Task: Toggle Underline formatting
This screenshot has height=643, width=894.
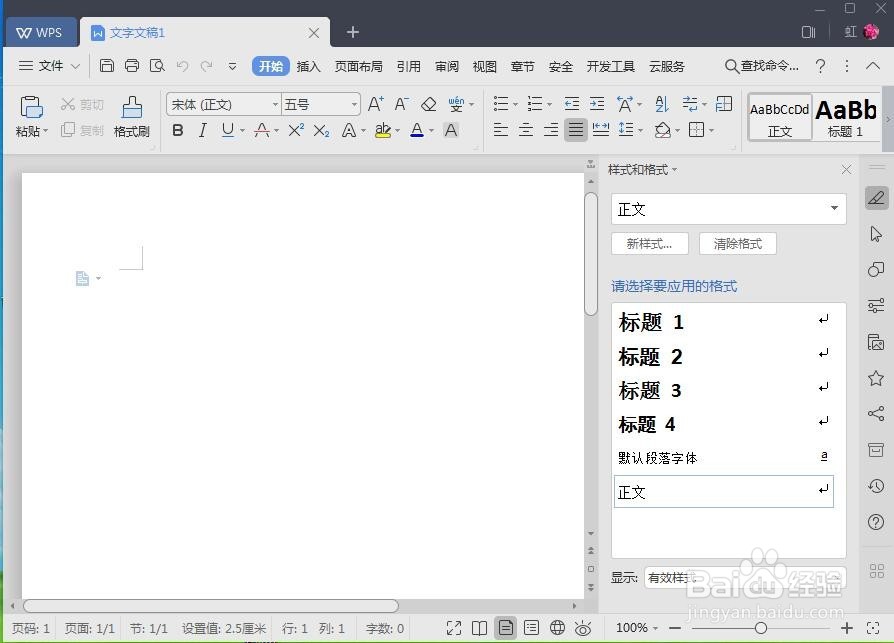Action: [227, 131]
